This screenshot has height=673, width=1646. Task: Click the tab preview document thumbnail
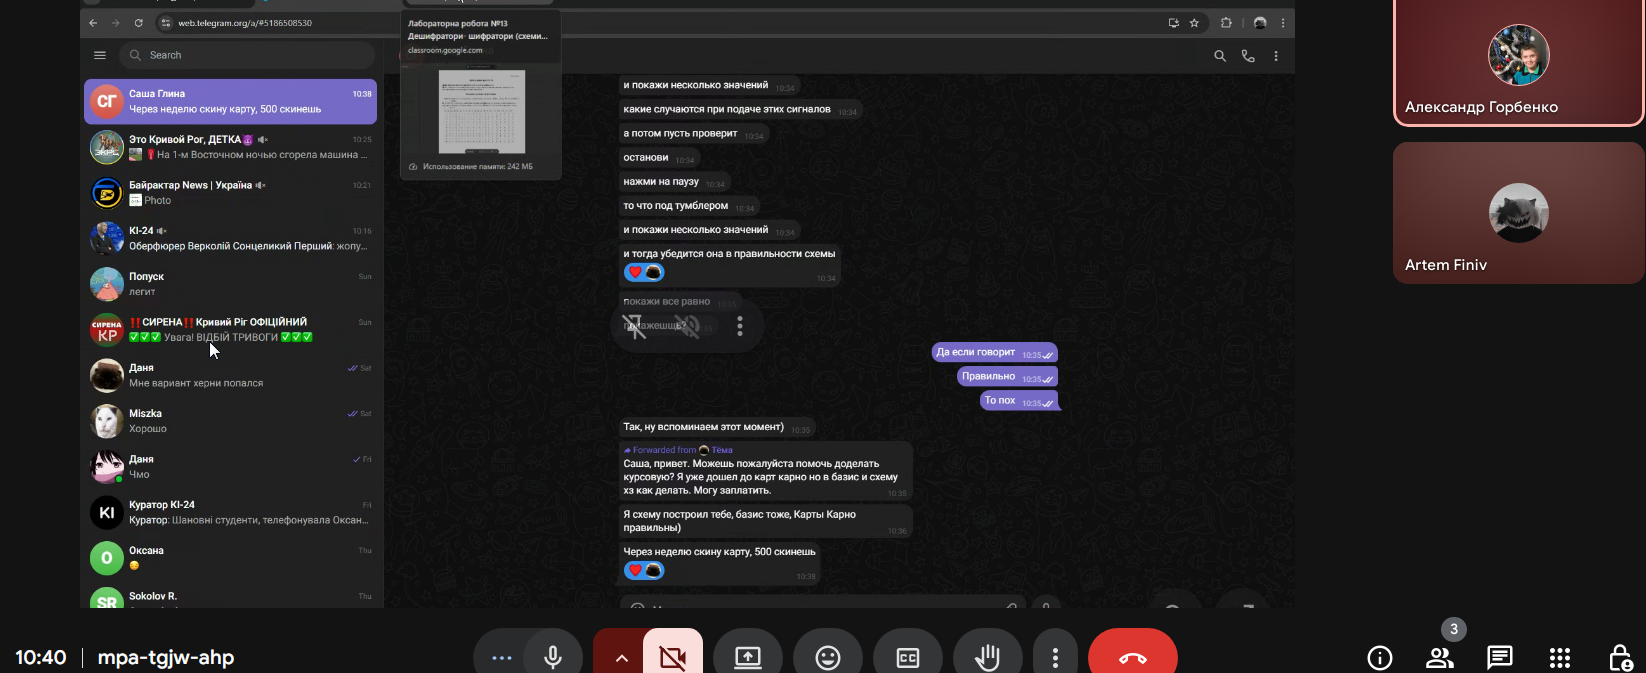tap(482, 111)
